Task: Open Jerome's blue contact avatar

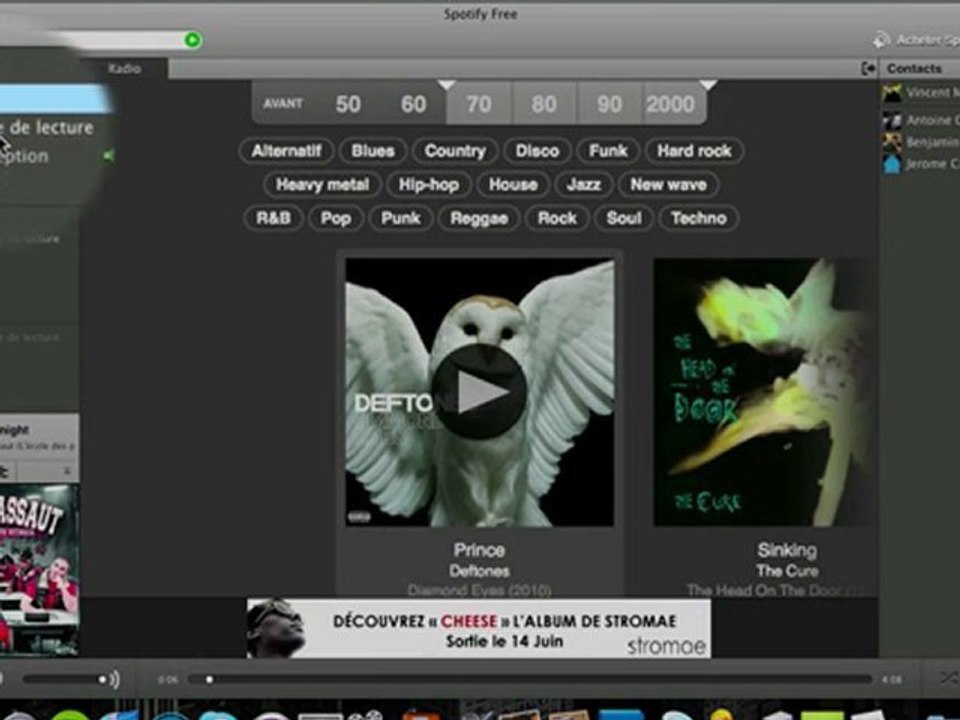Action: click(892, 164)
